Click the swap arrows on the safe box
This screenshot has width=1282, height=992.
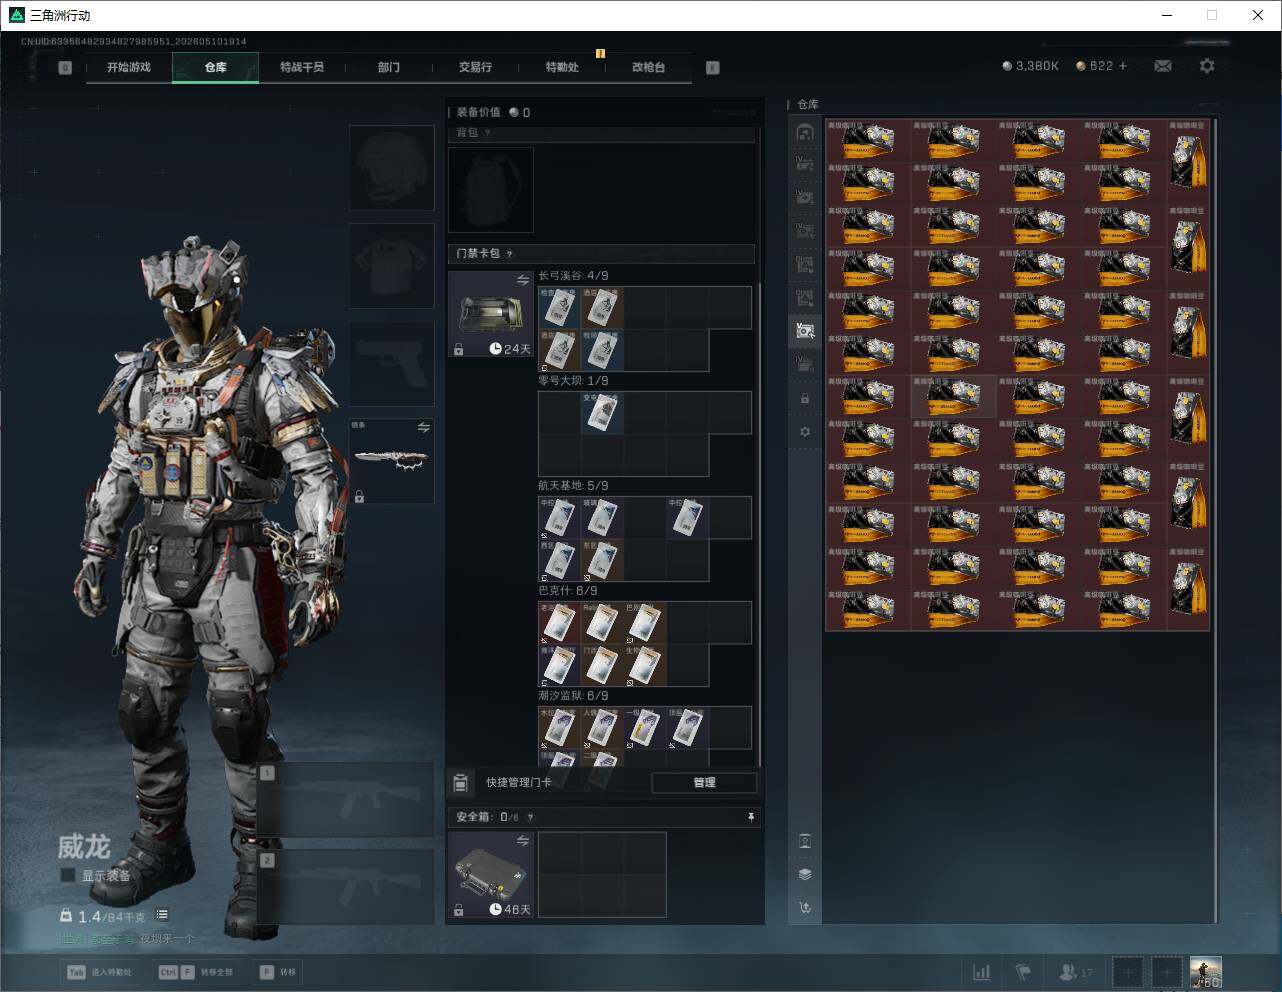pyautogui.click(x=523, y=841)
